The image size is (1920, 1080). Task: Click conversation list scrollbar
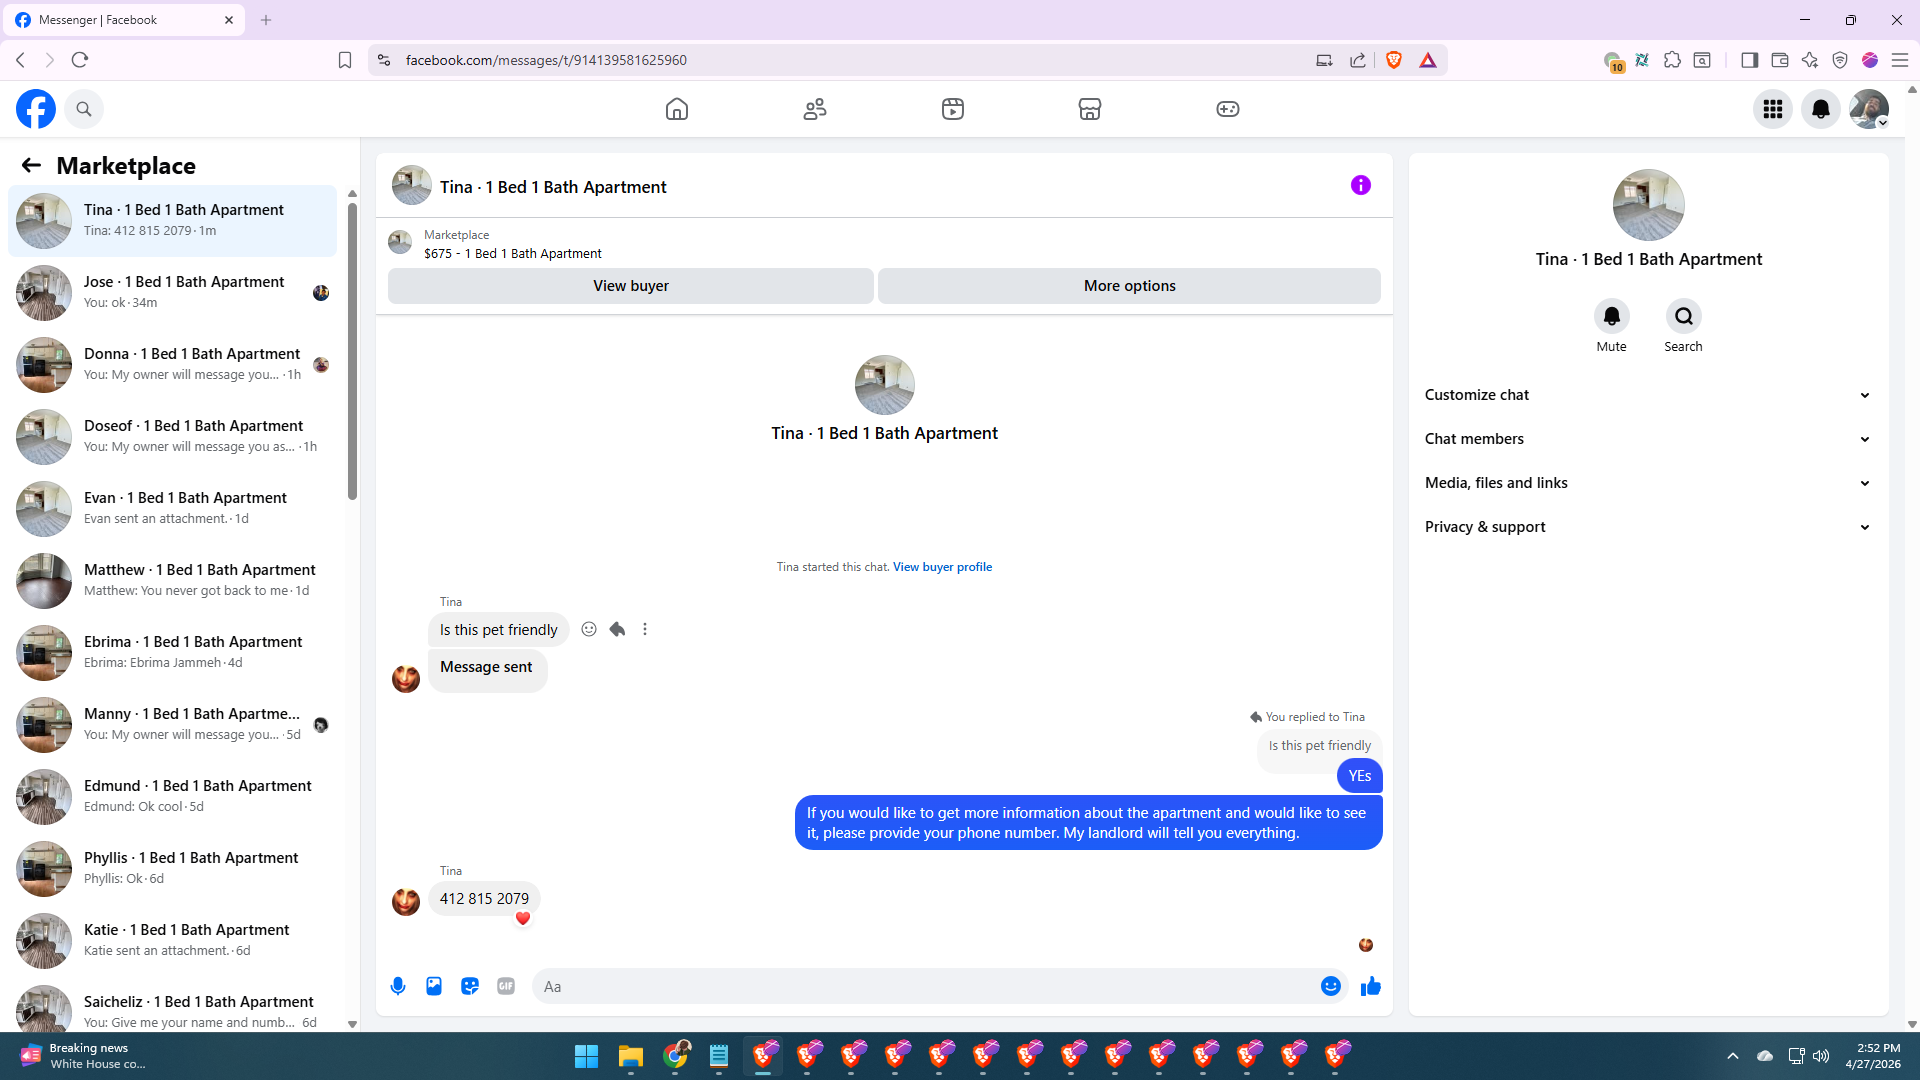click(x=352, y=350)
